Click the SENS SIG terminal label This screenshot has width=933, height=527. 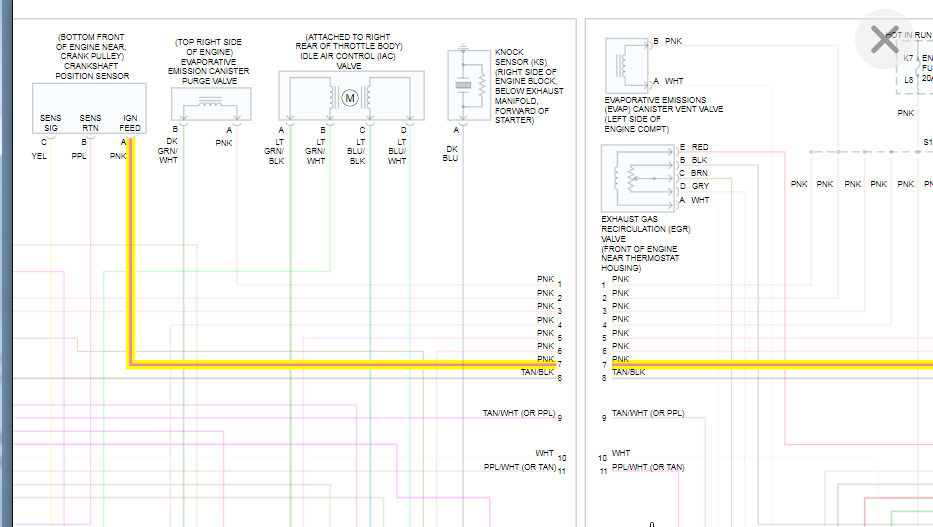51,123
